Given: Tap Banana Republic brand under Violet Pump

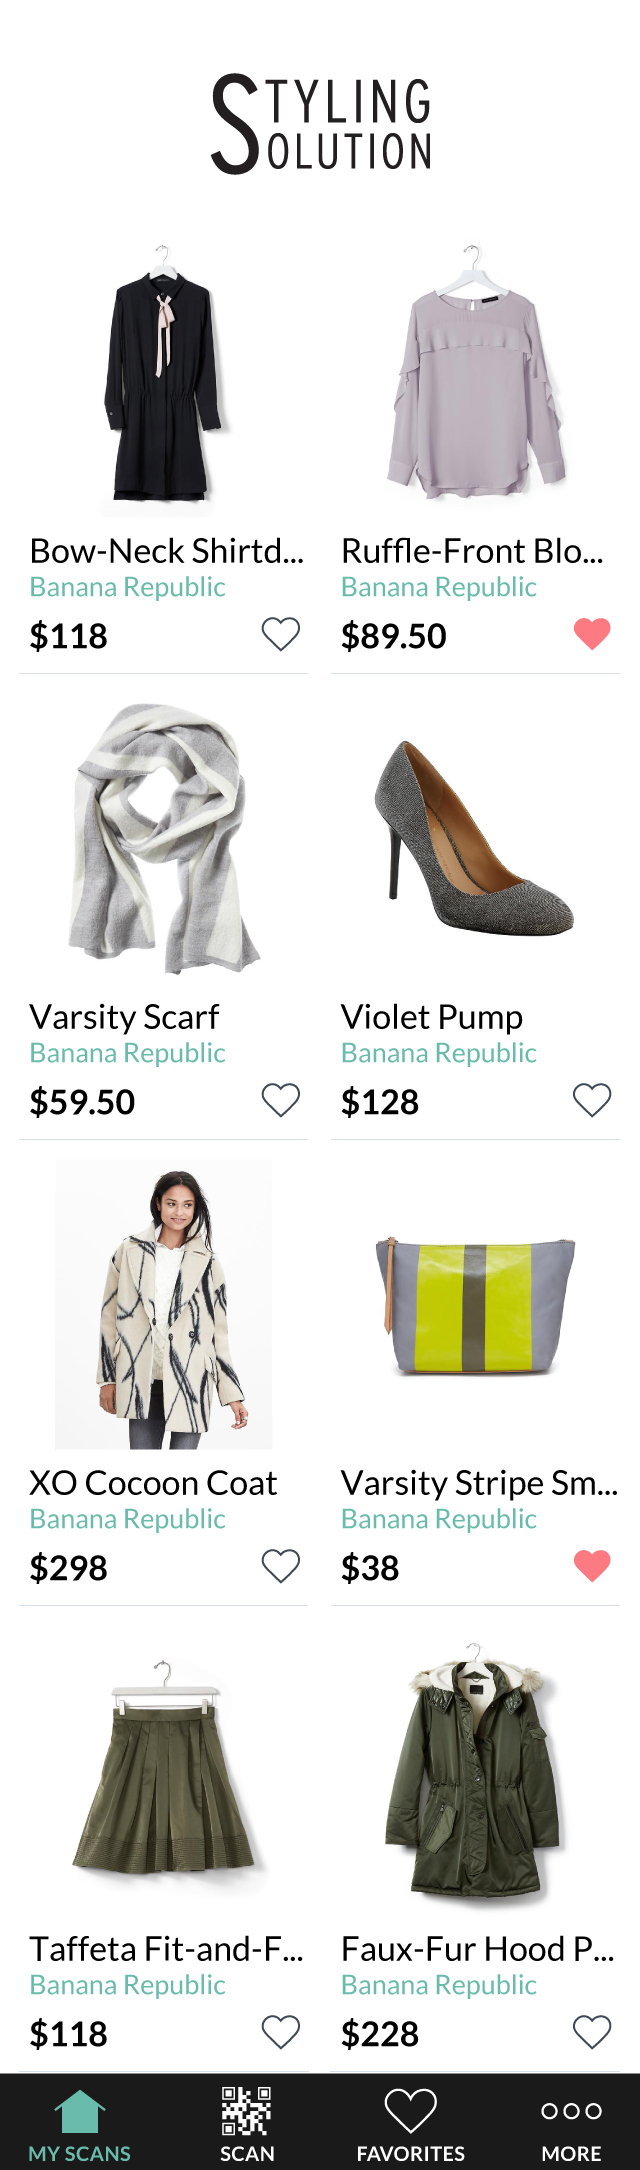Looking at the screenshot, I should coord(439,1053).
